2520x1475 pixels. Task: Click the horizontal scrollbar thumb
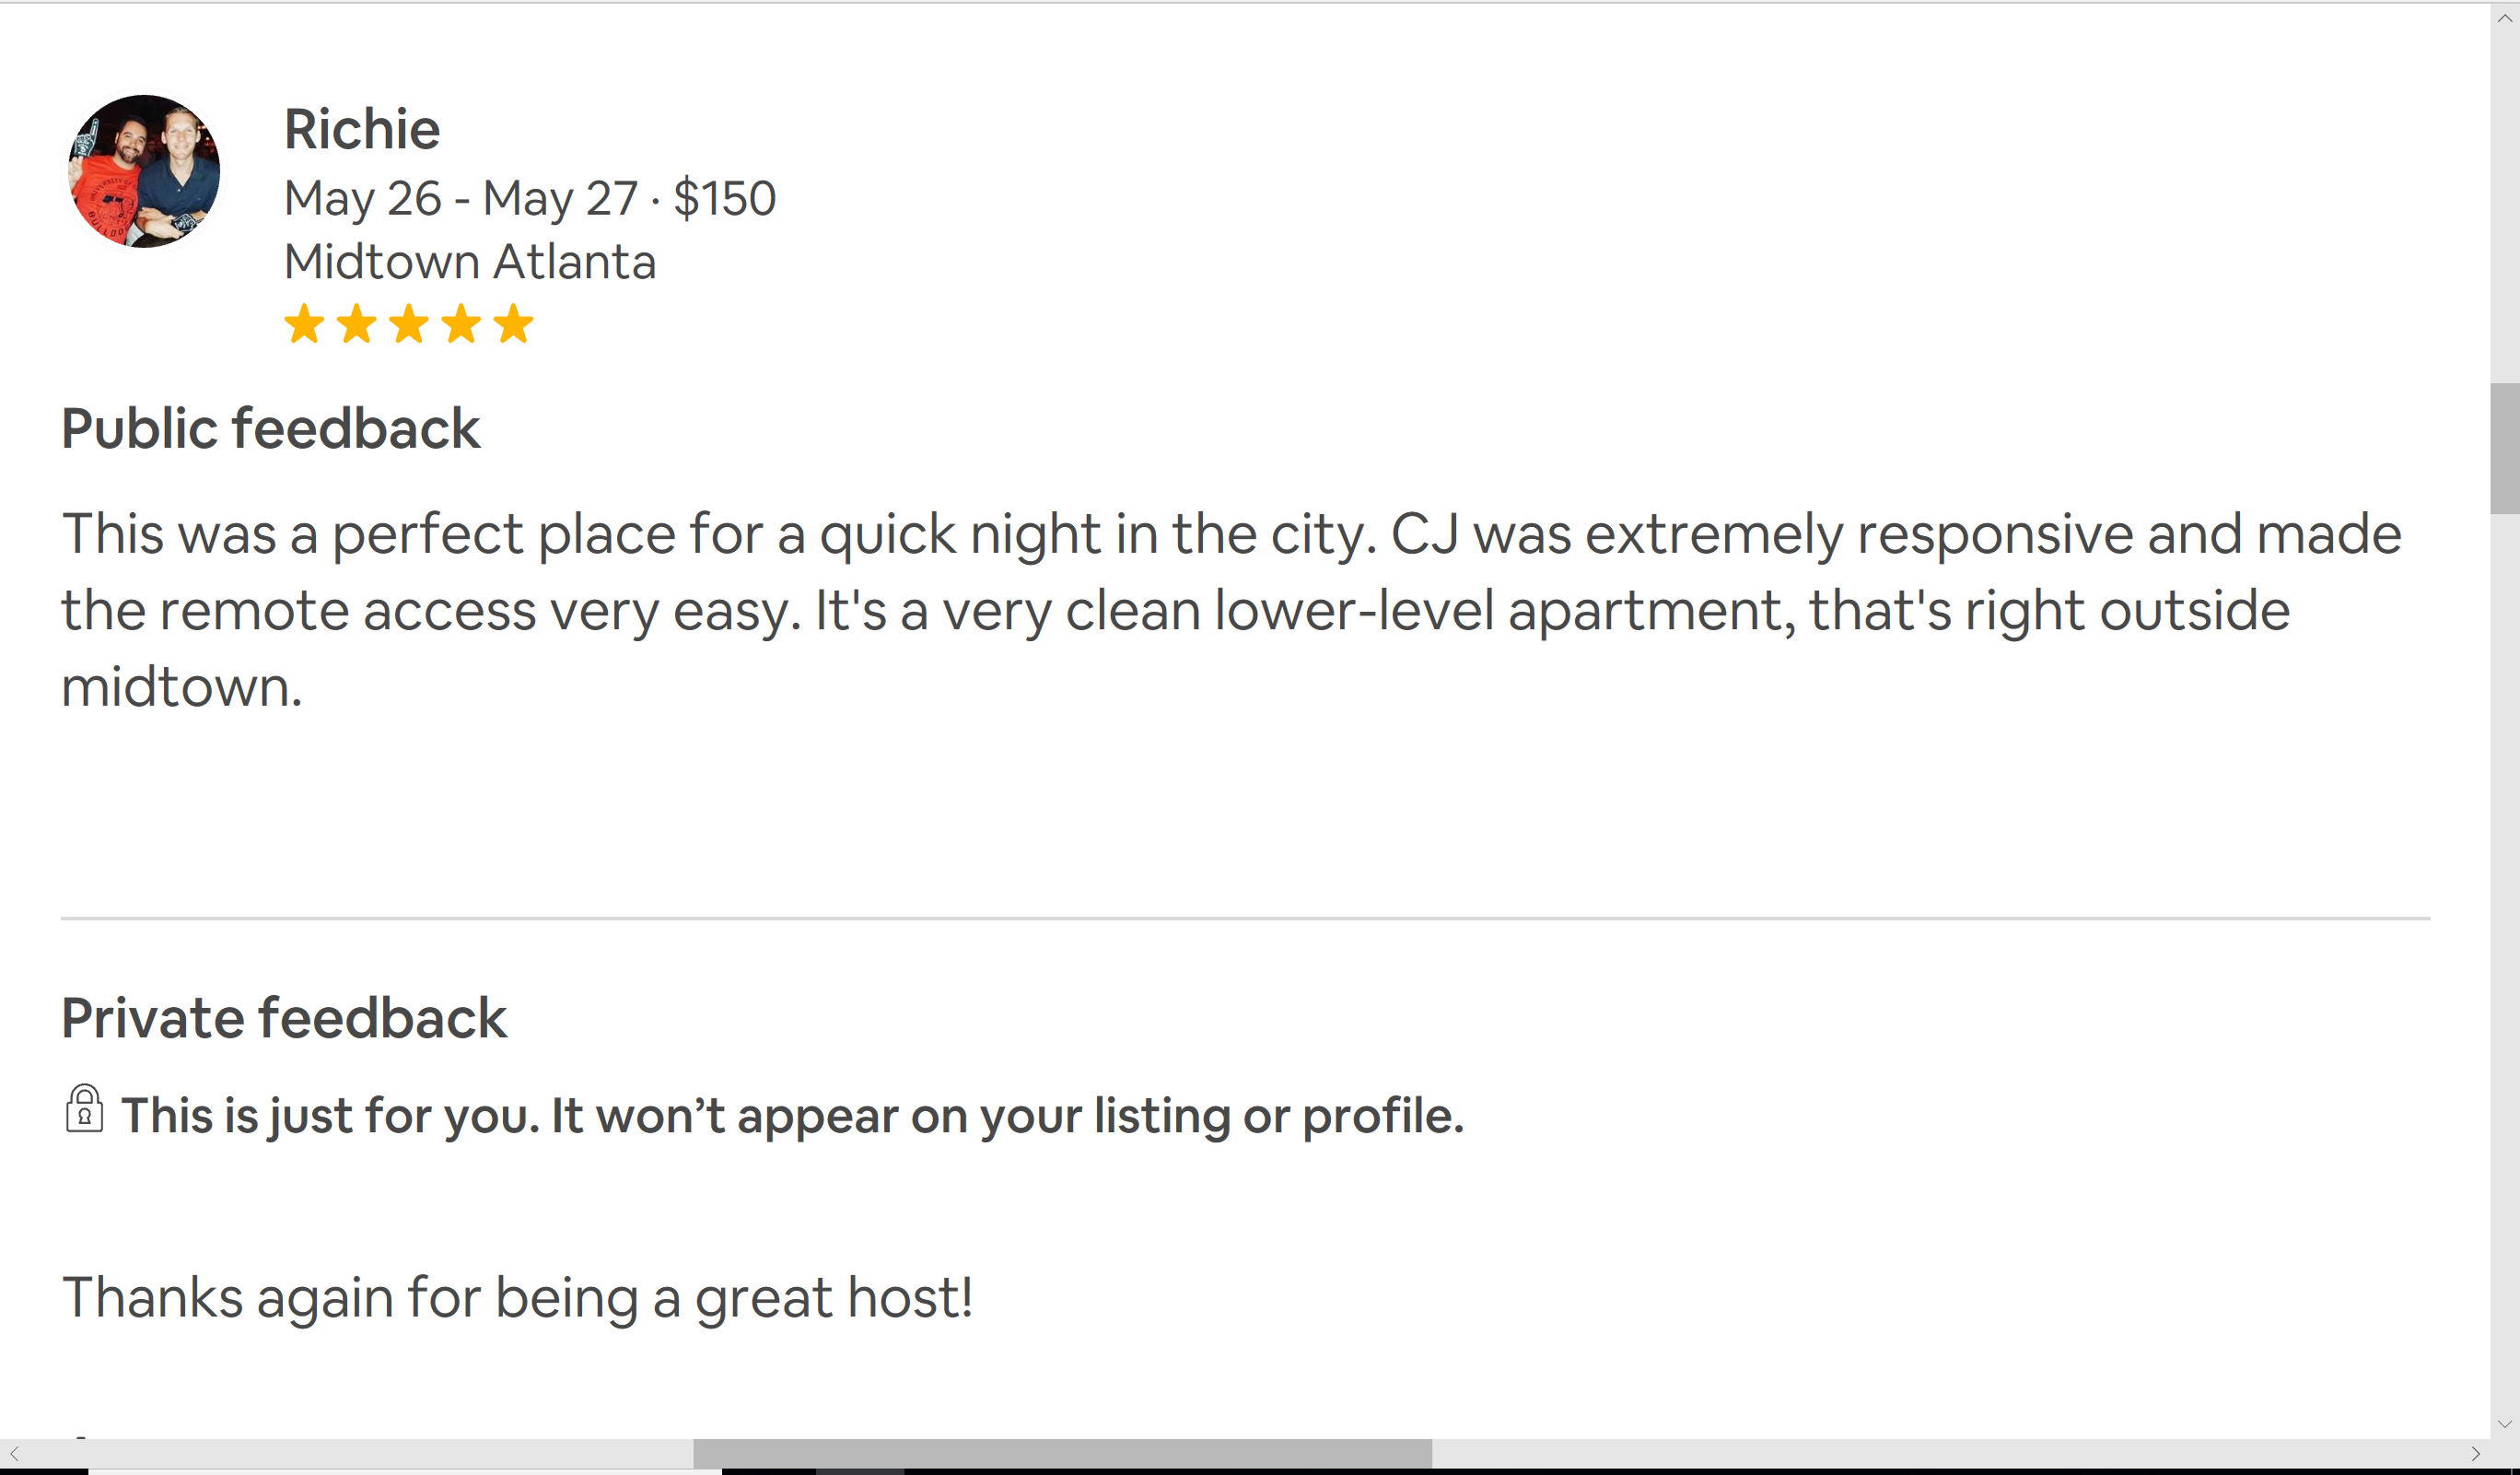[1062, 1453]
